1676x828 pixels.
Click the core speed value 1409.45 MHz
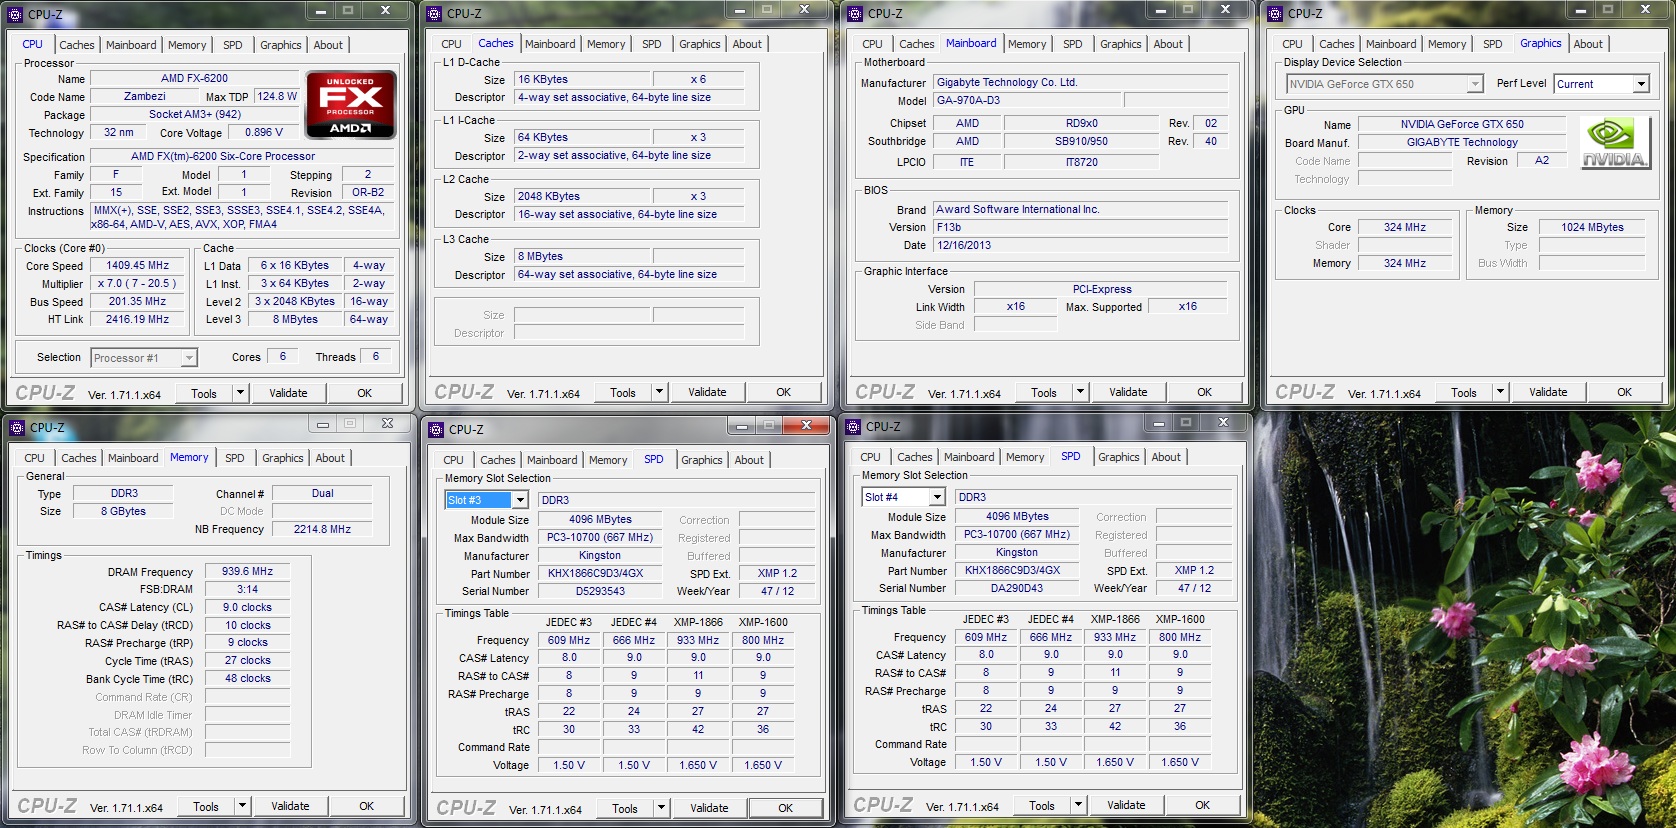click(138, 266)
